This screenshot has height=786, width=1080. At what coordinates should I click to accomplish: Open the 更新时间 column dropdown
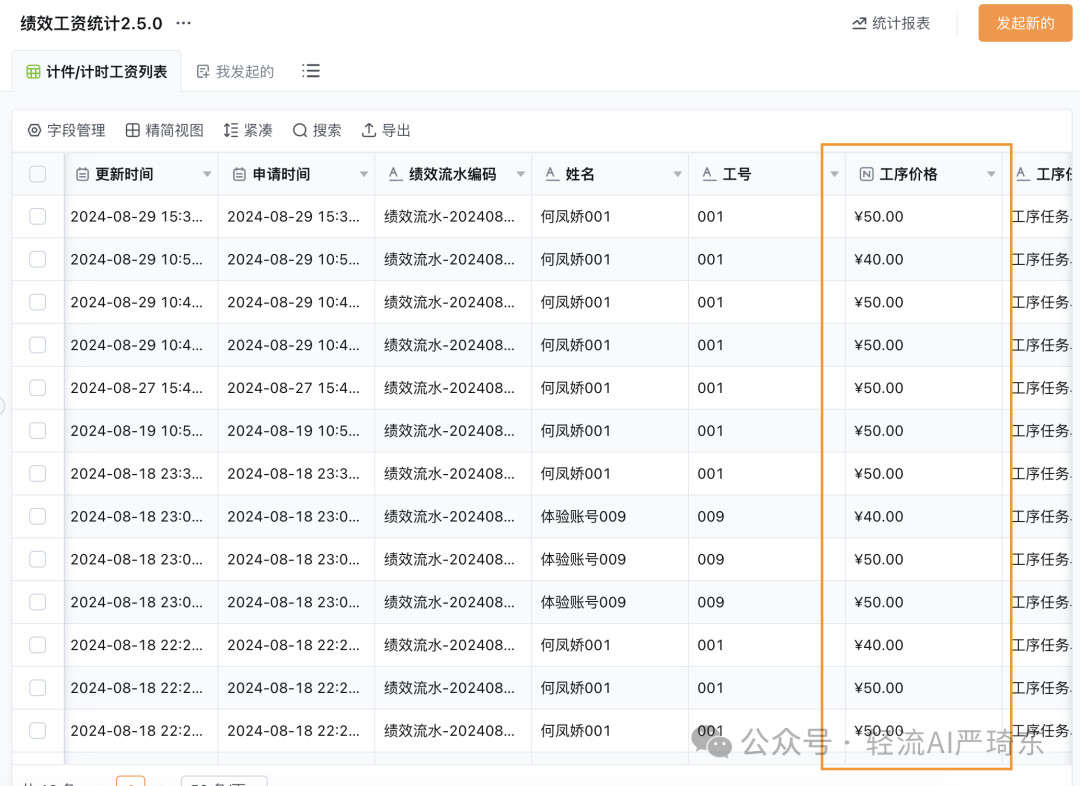coord(208,173)
